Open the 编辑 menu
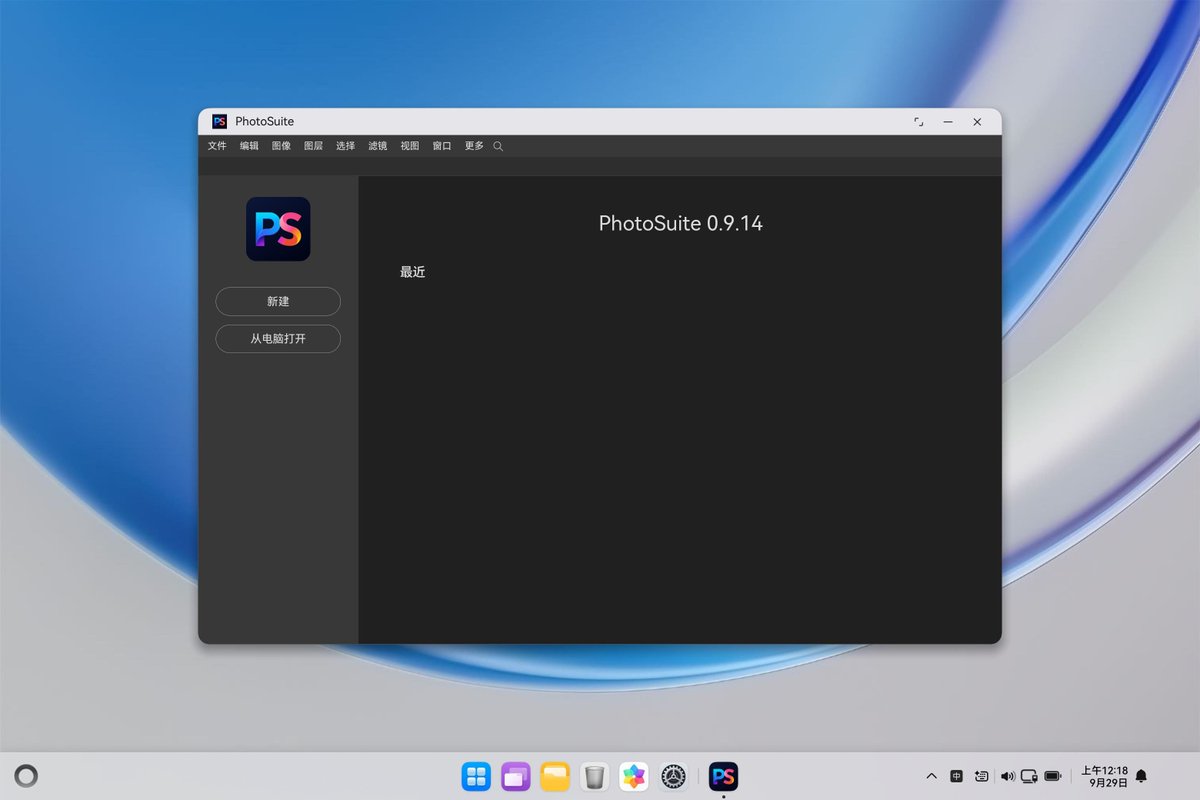1200x800 pixels. (249, 146)
